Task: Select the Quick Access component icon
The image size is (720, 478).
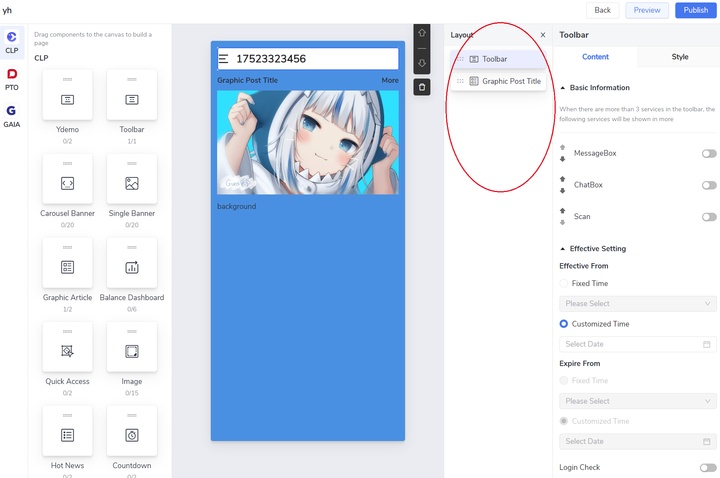Action: [x=67, y=351]
